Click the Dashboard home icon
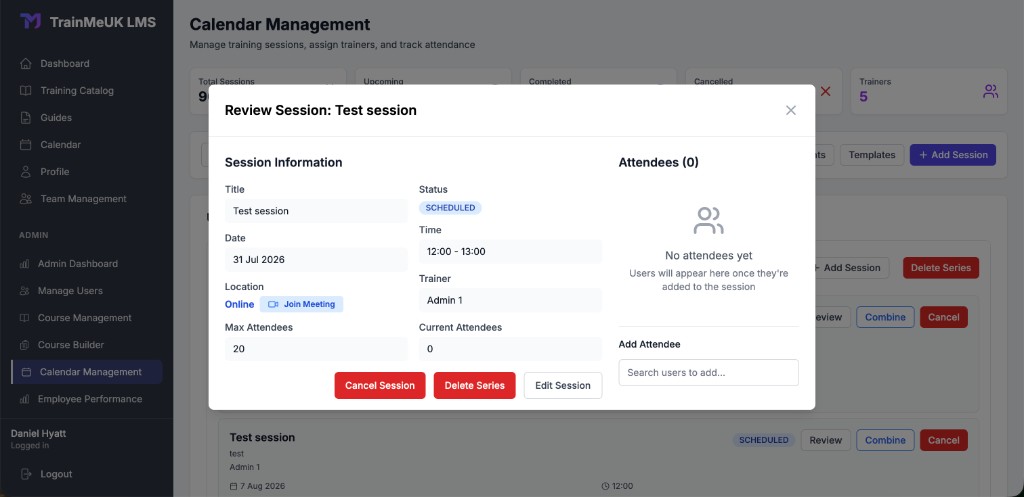The width and height of the screenshot is (1024, 497). click(25, 63)
